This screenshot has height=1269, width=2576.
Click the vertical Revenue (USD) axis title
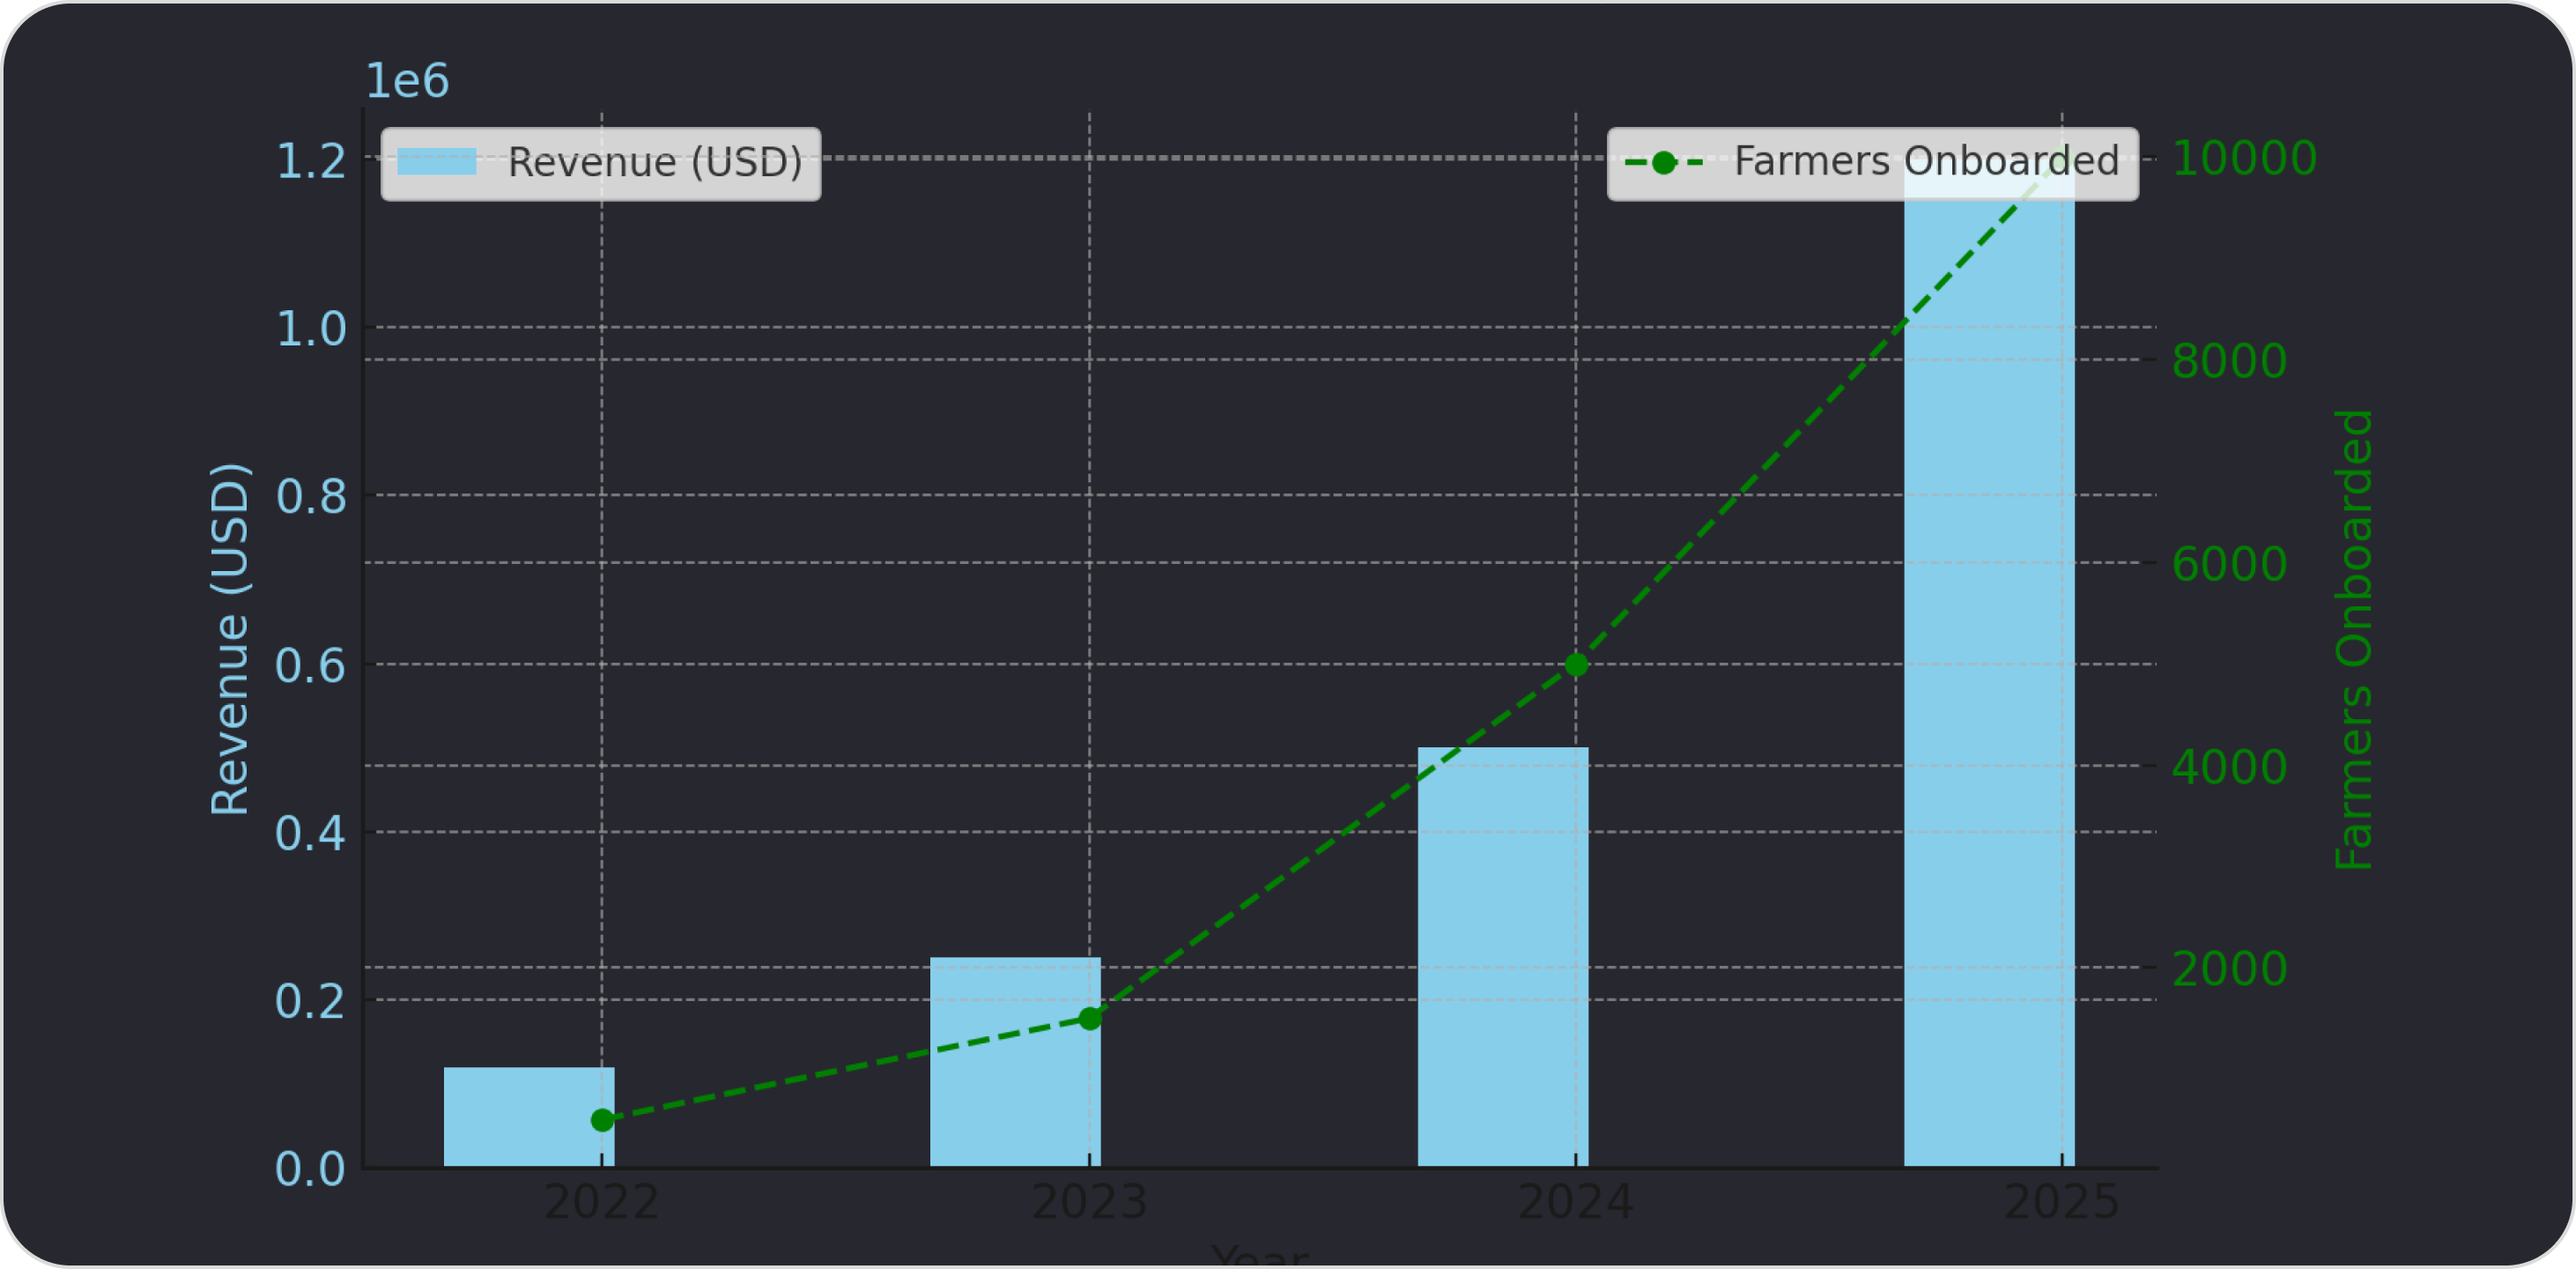(229, 638)
